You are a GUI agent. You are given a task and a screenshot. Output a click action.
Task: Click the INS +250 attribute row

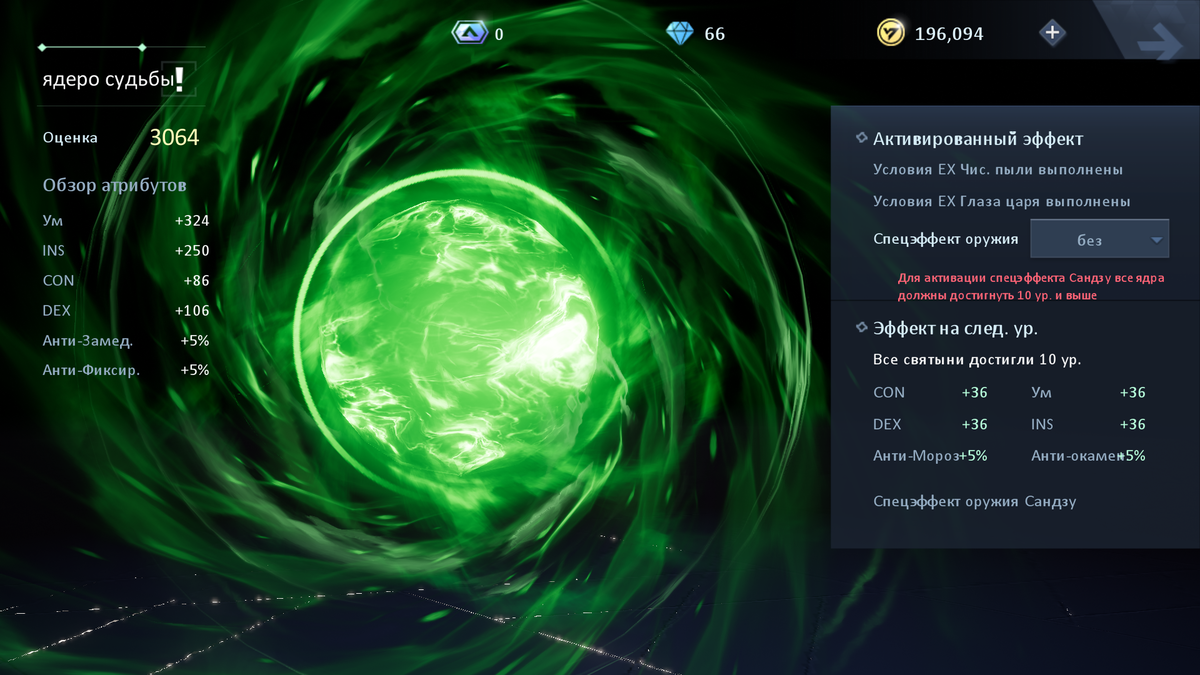pyautogui.click(x=126, y=251)
